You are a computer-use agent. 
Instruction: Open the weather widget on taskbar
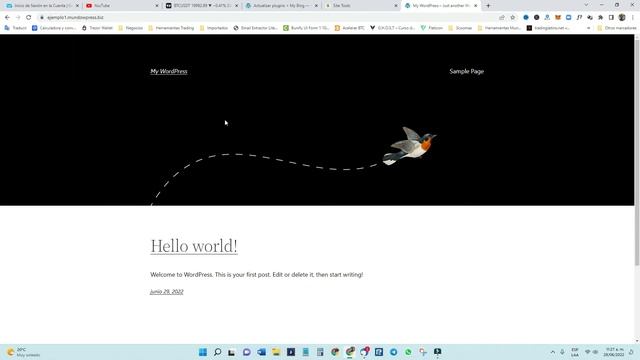(24, 352)
